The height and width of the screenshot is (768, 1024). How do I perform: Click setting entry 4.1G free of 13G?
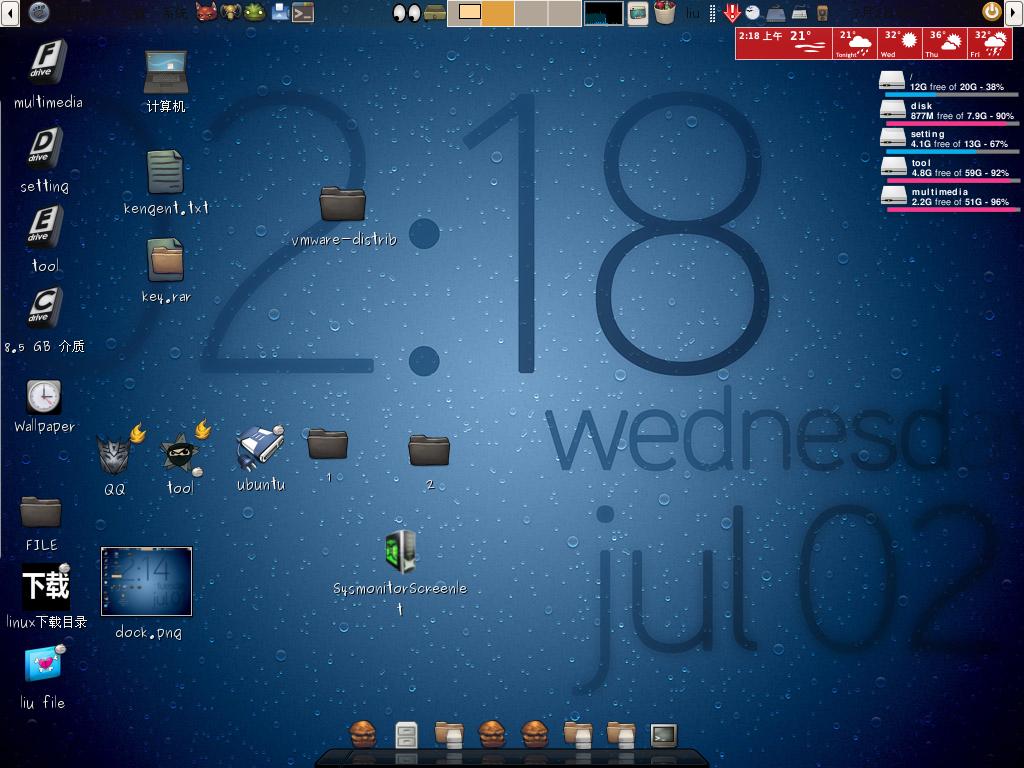click(948, 140)
